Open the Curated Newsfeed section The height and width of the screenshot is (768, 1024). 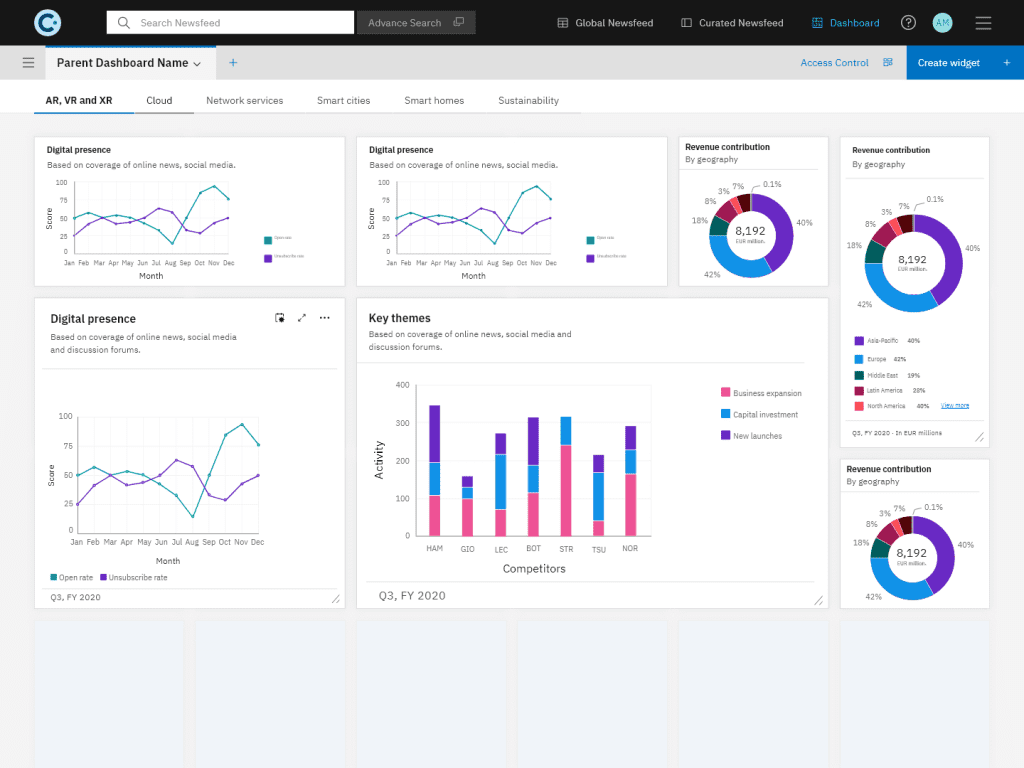(x=731, y=22)
